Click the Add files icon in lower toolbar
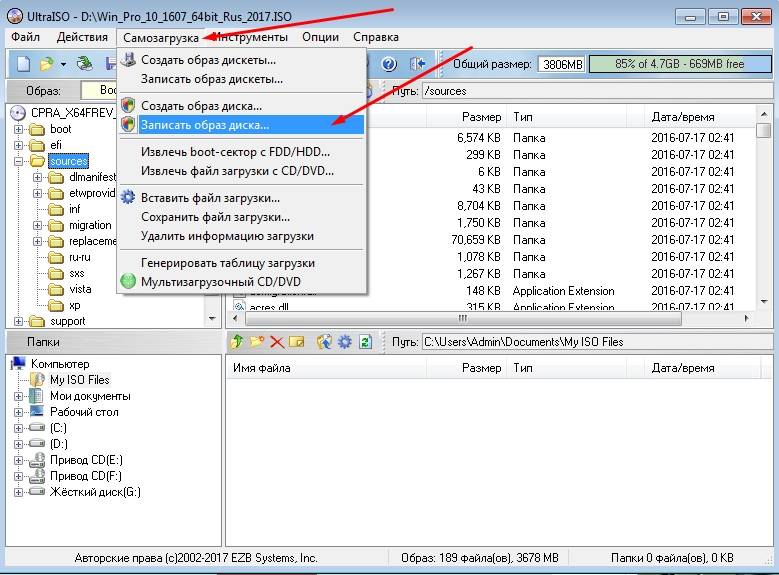The width and height of the screenshot is (779, 575). tap(325, 341)
